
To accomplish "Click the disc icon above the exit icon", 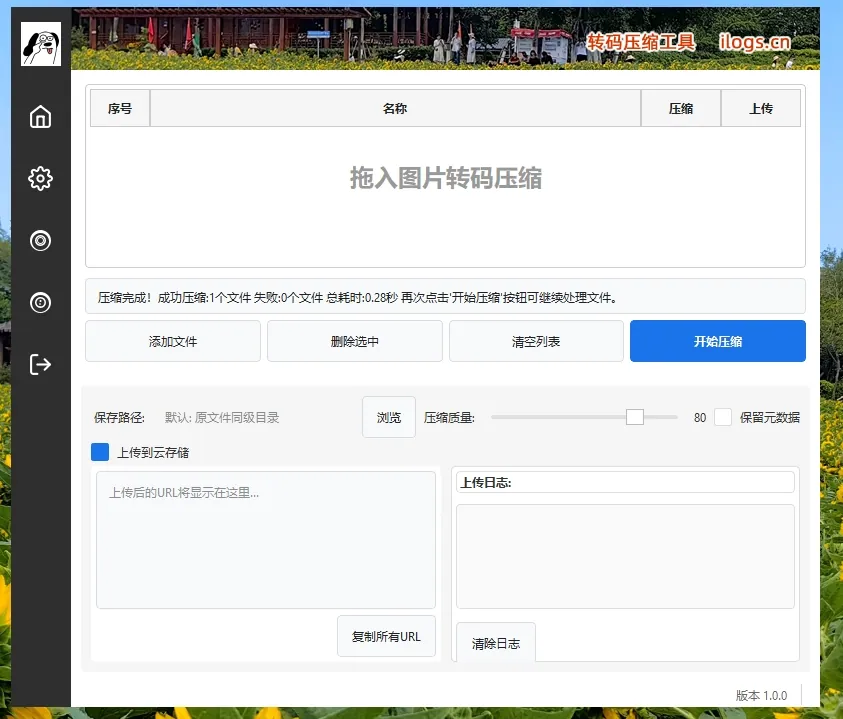I will 40,302.
